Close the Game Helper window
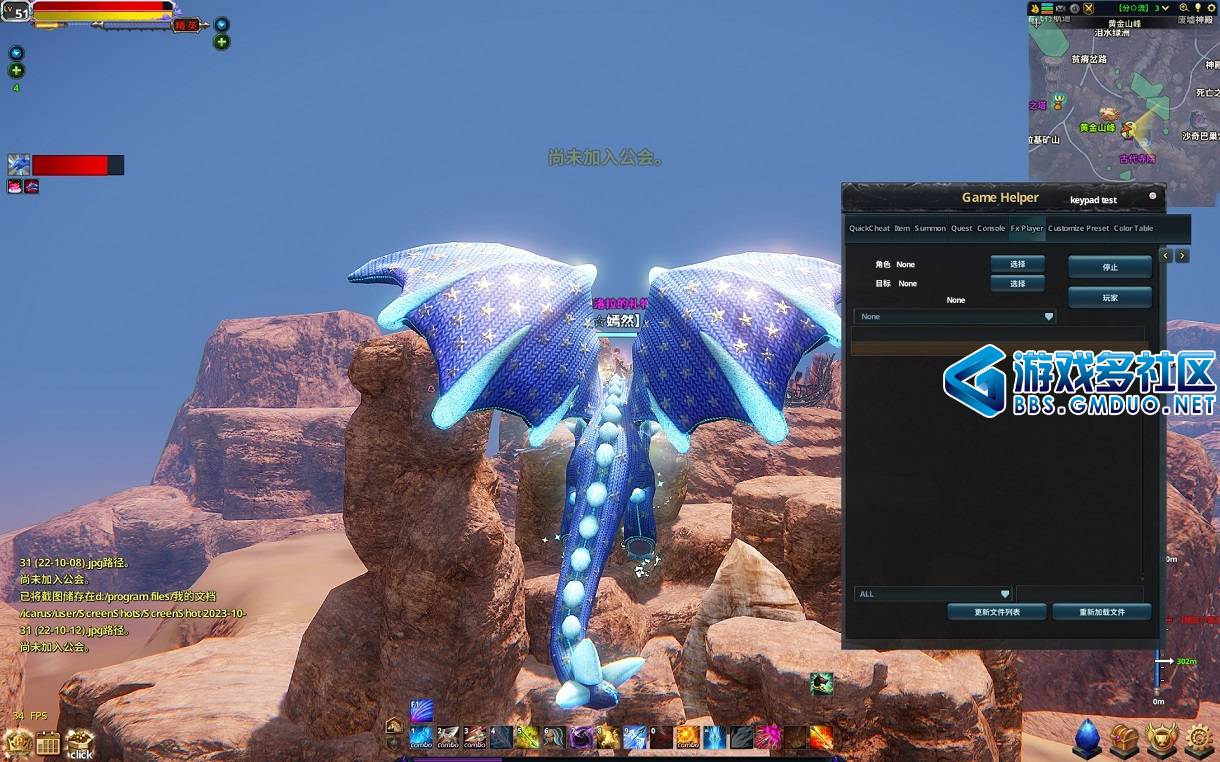Image resolution: width=1220 pixels, height=762 pixels. pos(1152,196)
